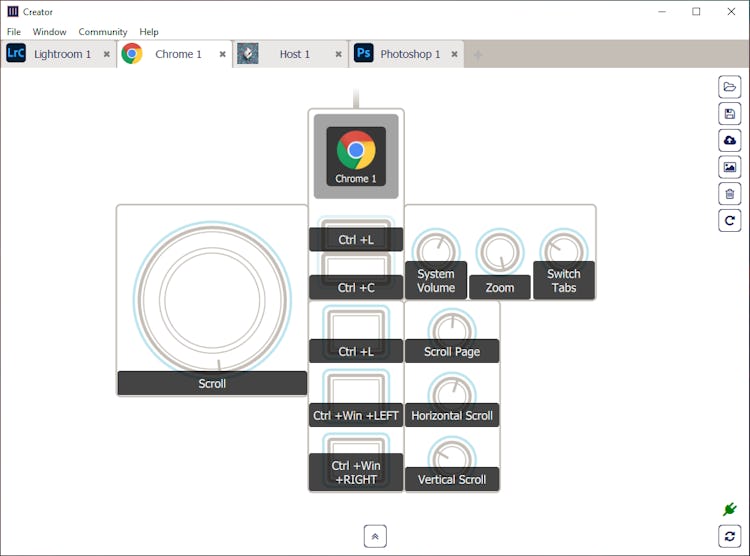The height and width of the screenshot is (556, 750).
Task: Click the cloud upload icon
Action: click(x=729, y=140)
